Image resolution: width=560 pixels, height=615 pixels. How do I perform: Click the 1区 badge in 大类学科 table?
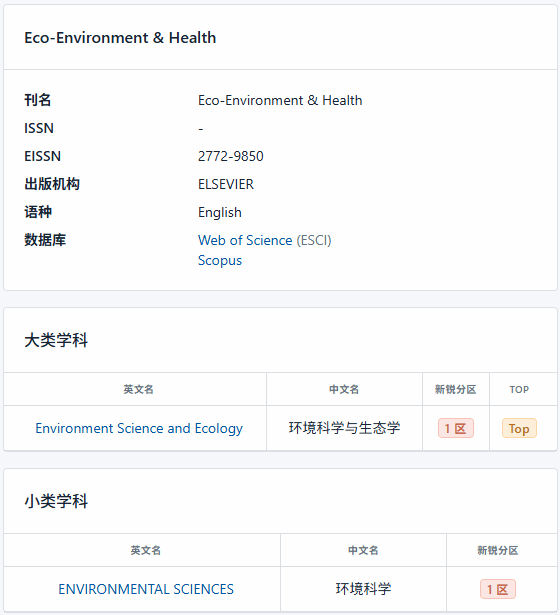coord(456,428)
